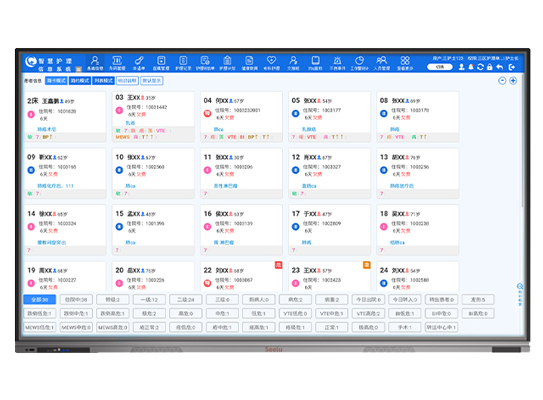This screenshot has height=400, width=543.
Task: Click the VTE高危 2 filter button
Action: pos(368,313)
